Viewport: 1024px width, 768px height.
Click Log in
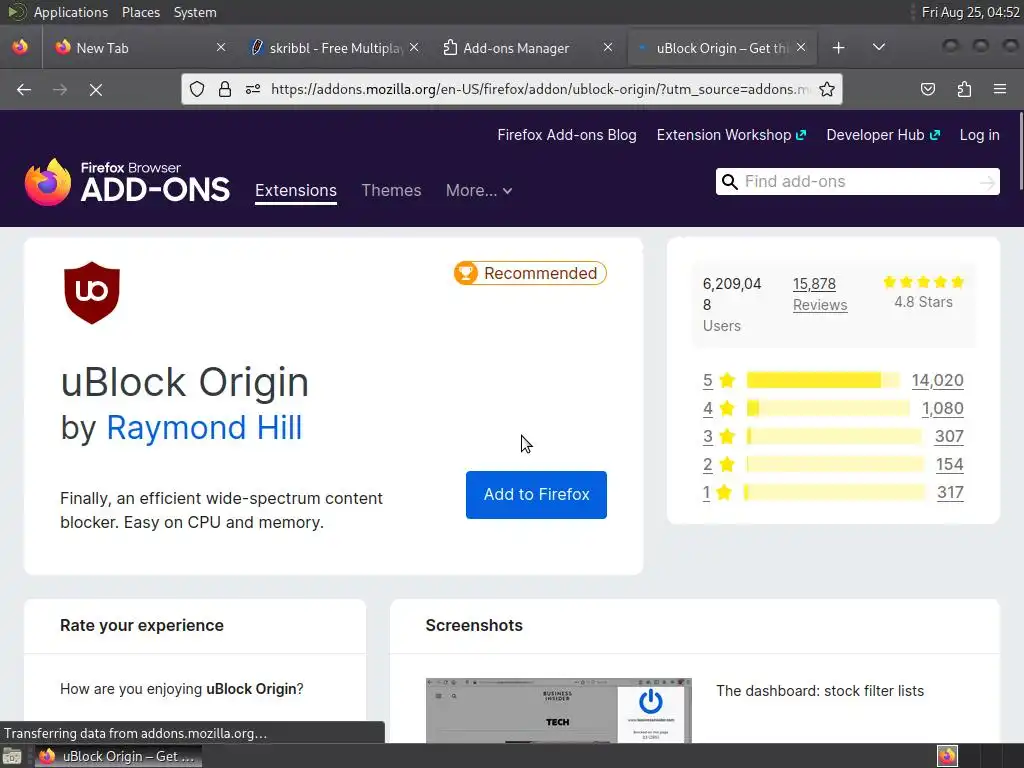coord(980,135)
